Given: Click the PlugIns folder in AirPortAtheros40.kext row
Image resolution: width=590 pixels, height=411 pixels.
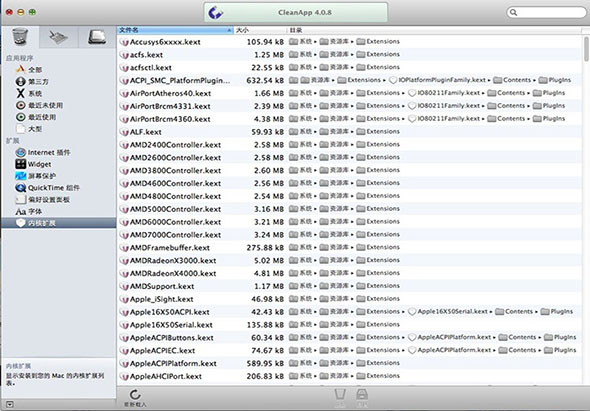Looking at the screenshot, I should pyautogui.click(x=549, y=93).
